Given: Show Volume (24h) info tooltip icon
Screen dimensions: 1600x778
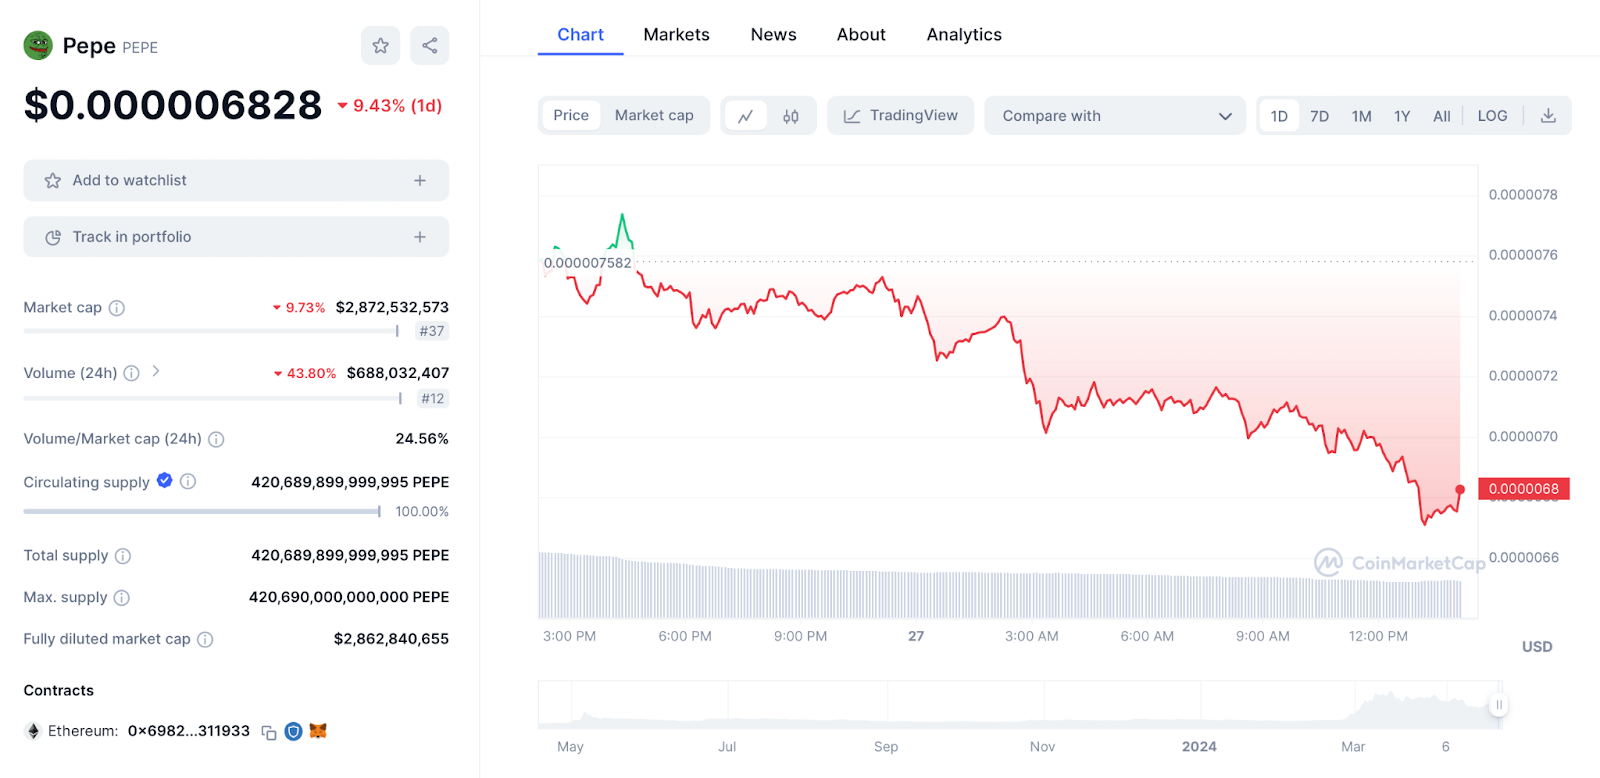Looking at the screenshot, I should (131, 373).
